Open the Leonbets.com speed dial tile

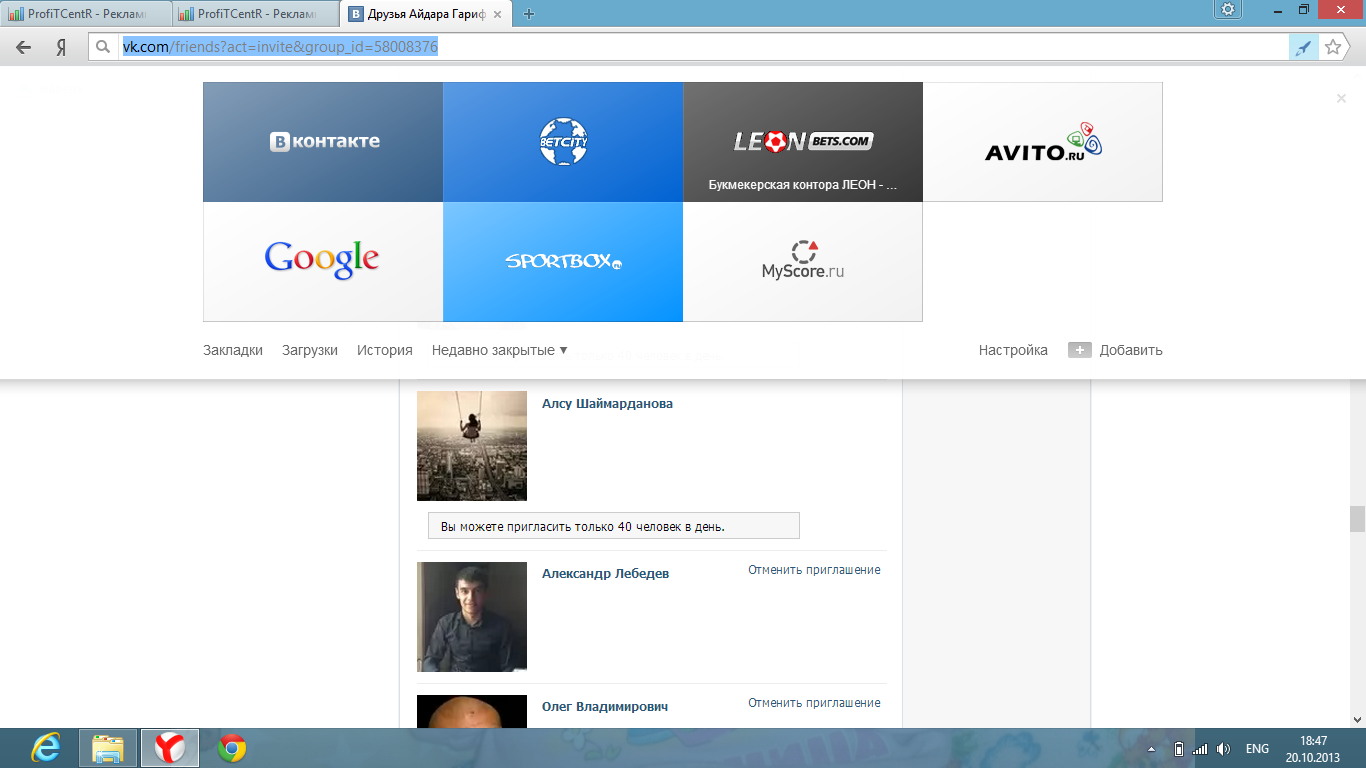(803, 142)
